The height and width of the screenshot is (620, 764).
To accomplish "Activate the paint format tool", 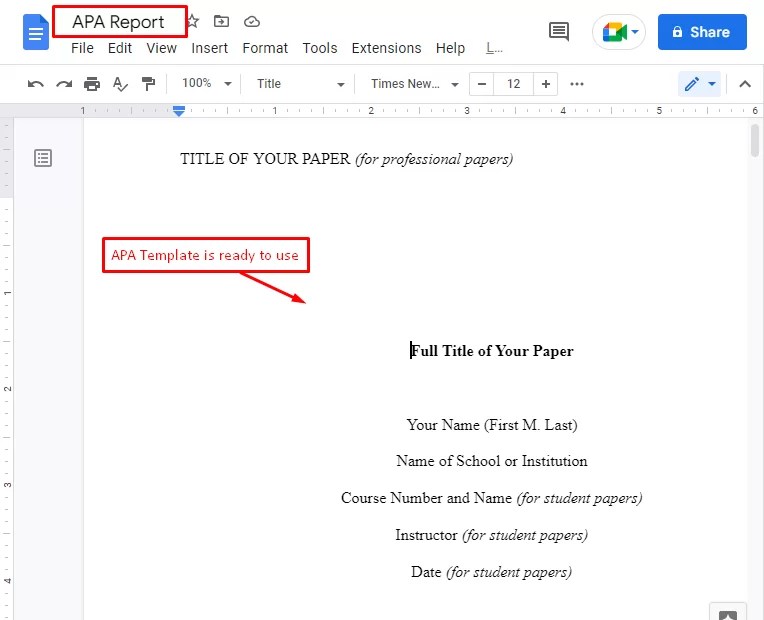I will (148, 84).
